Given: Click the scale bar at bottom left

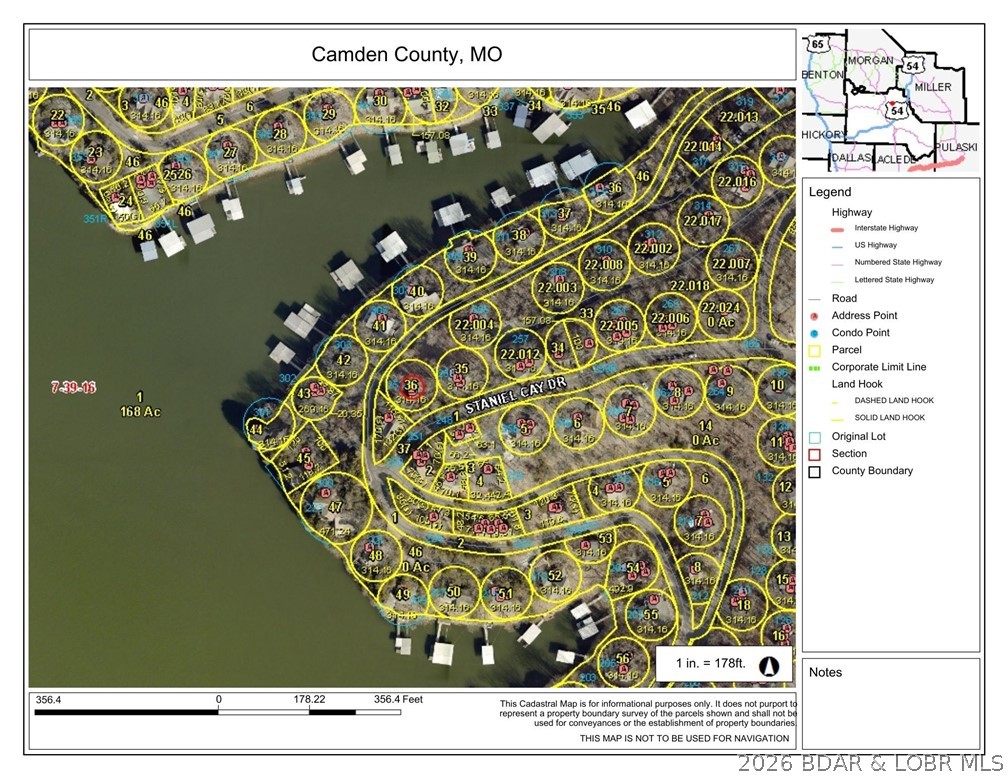Looking at the screenshot, I should [x=218, y=713].
